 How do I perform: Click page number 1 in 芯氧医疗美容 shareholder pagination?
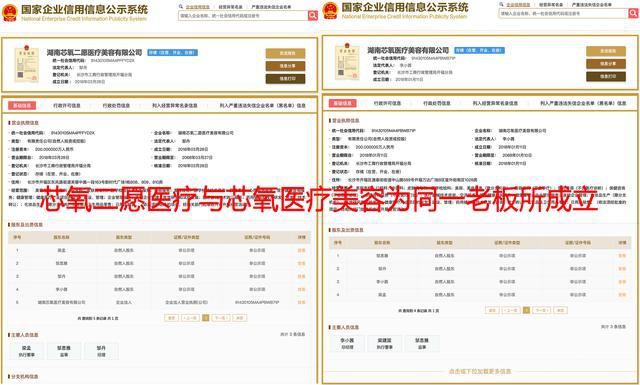pos(527,310)
